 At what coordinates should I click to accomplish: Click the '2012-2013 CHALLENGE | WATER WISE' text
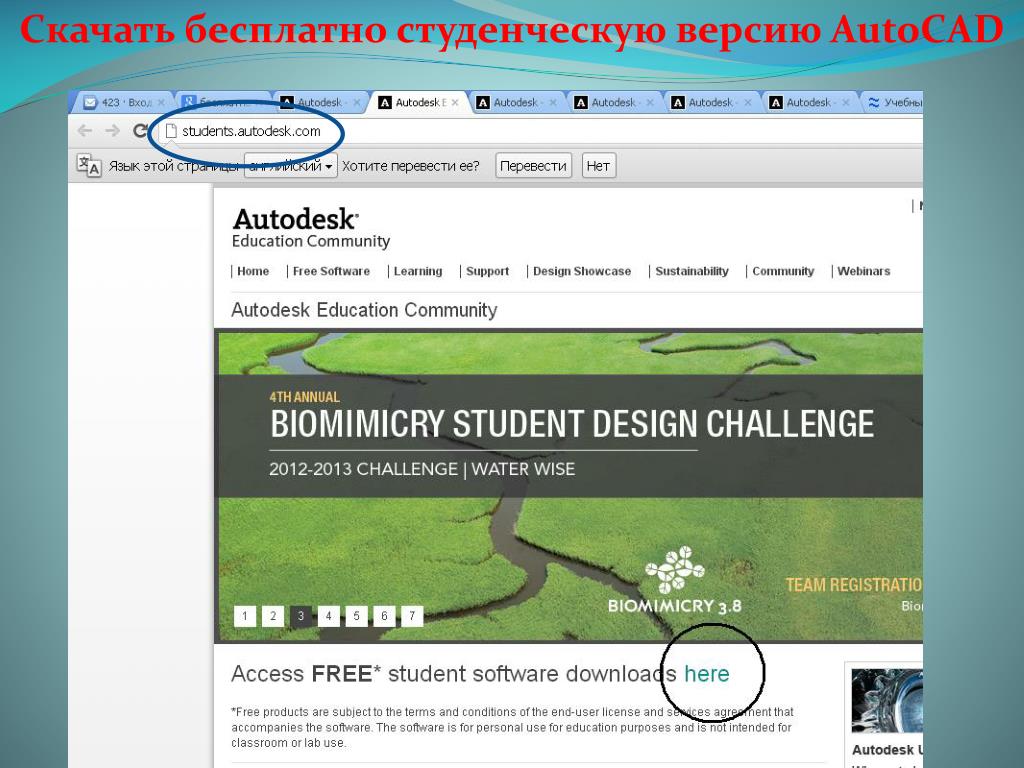[422, 469]
